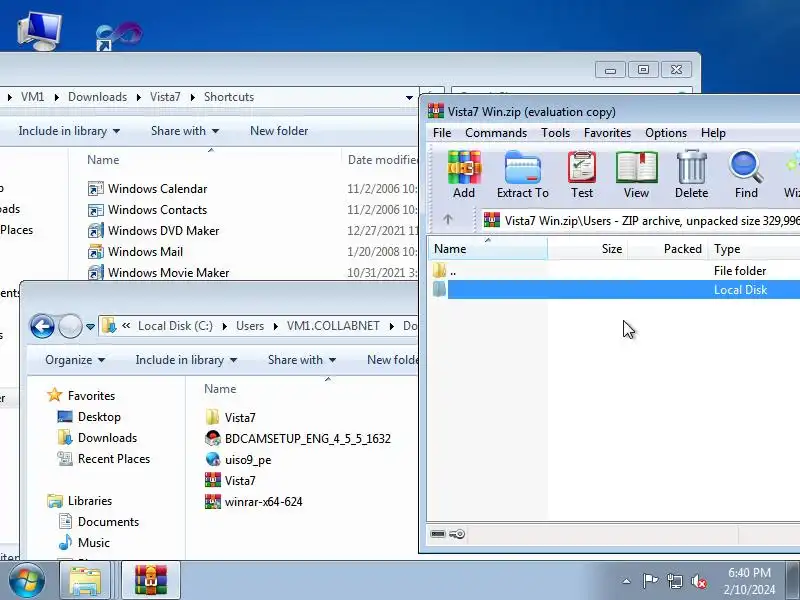Click Name column header in front Explorer
800x600 pixels.
click(x=220, y=389)
